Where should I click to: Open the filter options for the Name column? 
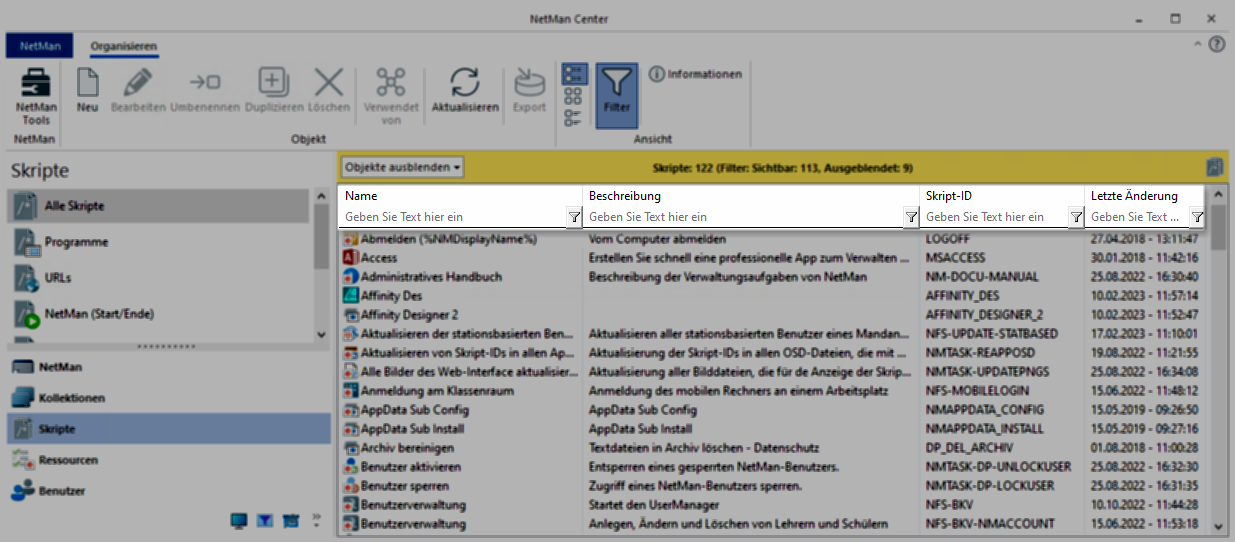pos(574,217)
